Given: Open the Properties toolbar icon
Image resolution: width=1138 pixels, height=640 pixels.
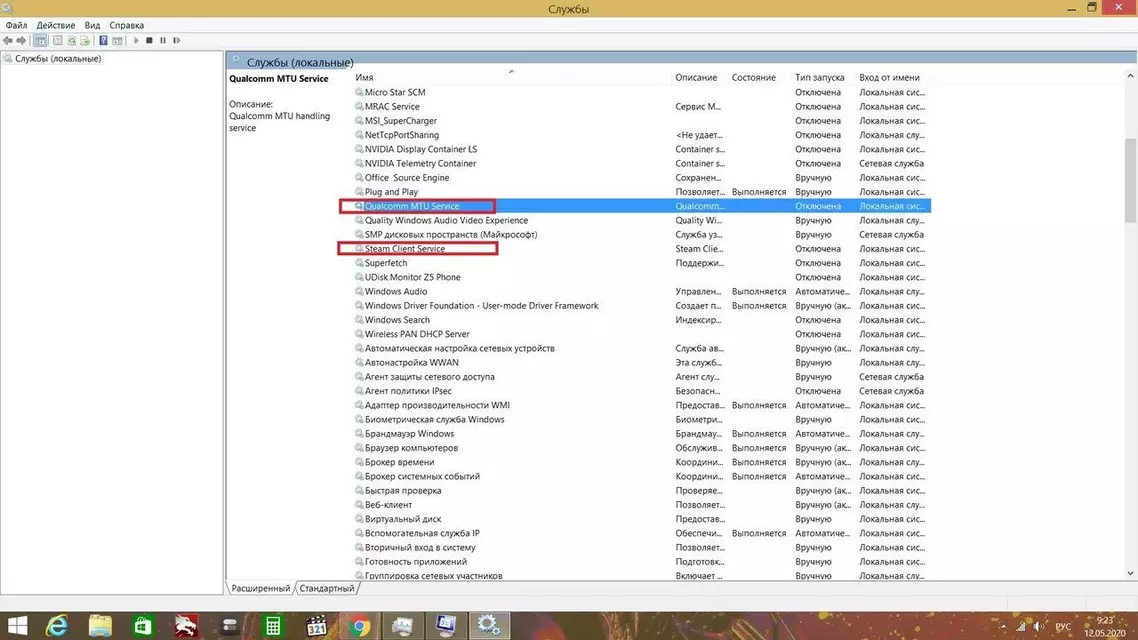Looking at the screenshot, I should point(58,41).
